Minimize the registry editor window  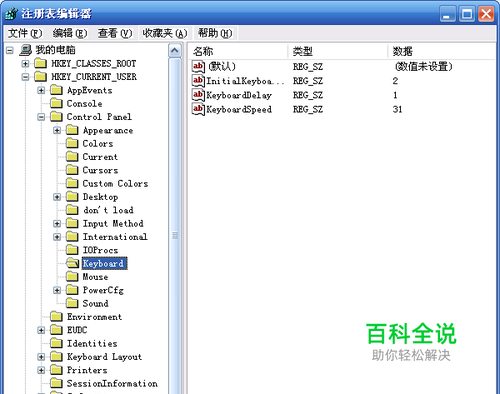tap(447, 14)
